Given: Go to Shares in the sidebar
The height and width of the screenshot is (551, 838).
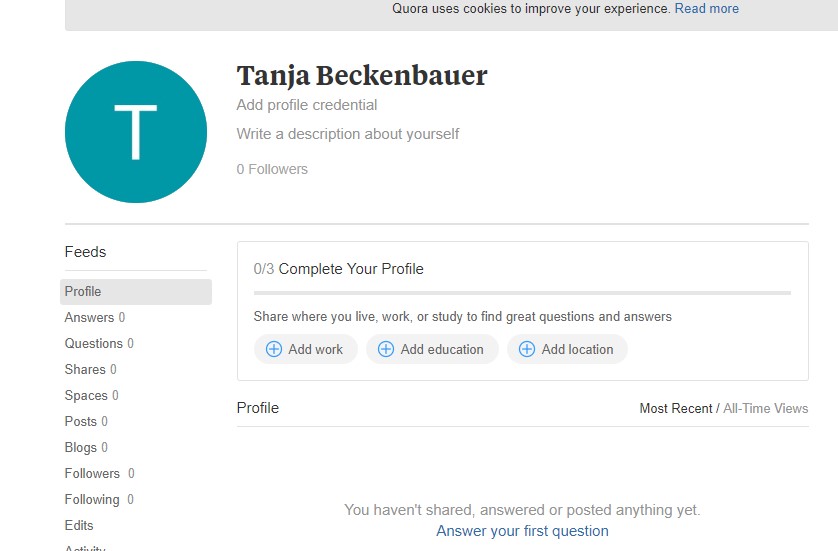Looking at the screenshot, I should pos(90,369).
